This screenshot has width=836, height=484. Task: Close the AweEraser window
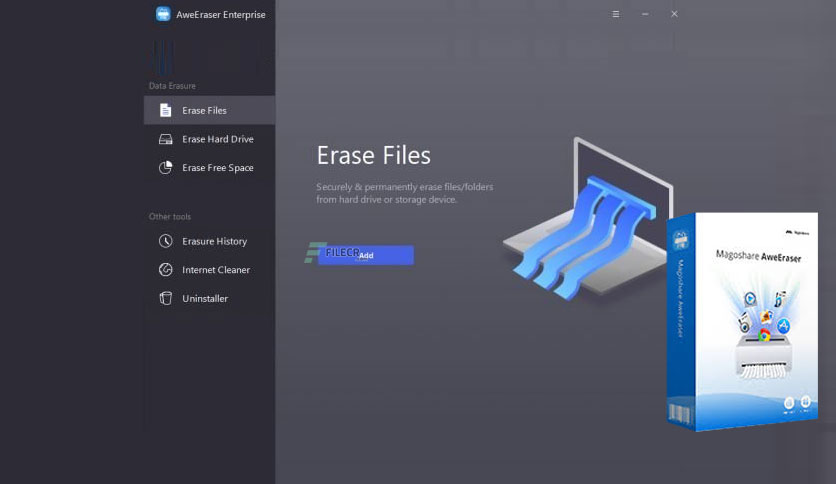click(x=674, y=14)
